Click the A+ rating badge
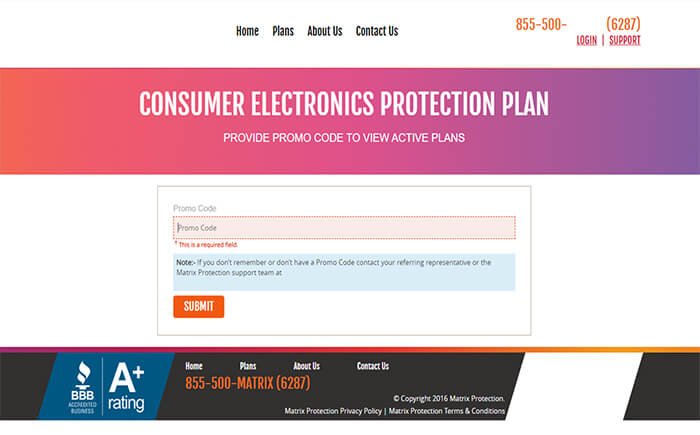This screenshot has height=435, width=700. pos(126,387)
